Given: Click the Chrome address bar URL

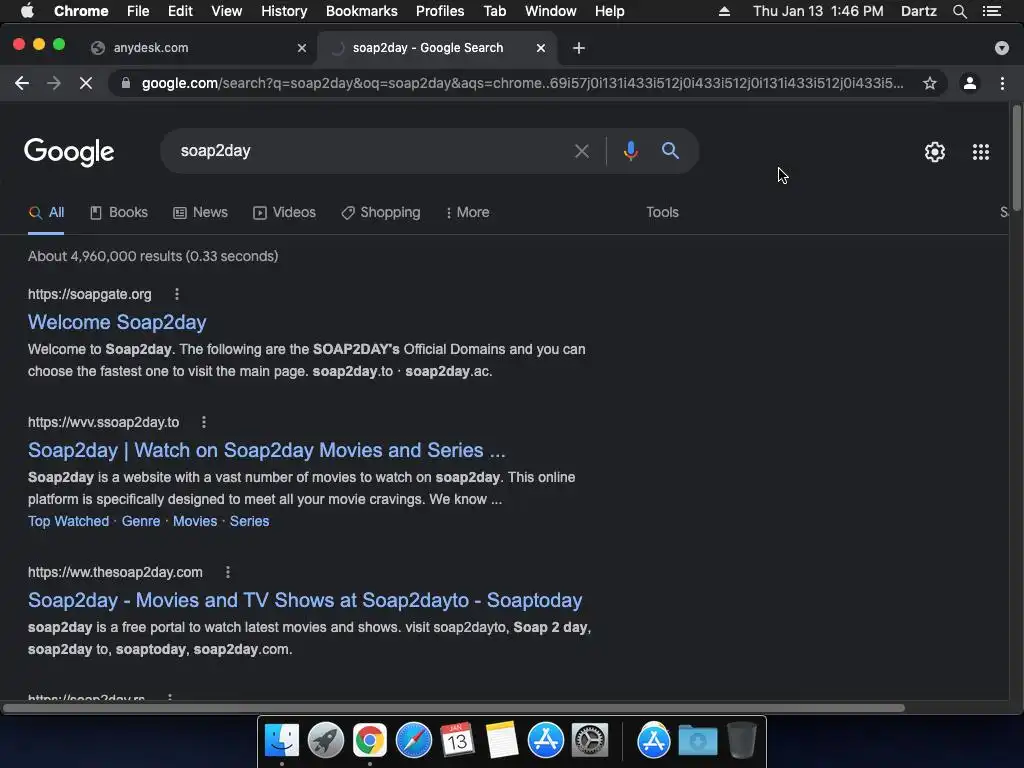Looking at the screenshot, I should [x=522, y=83].
